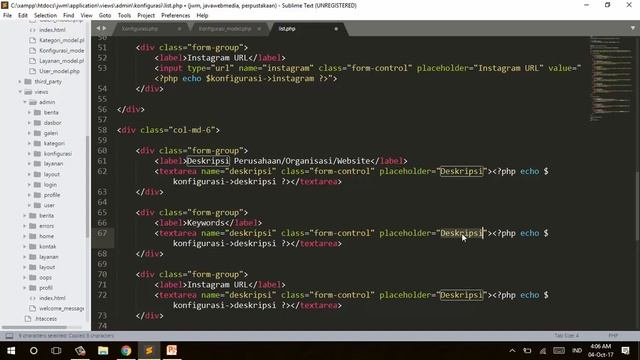Collapse the admin folder
Screen dimensions: 640x360
pos(24,102)
